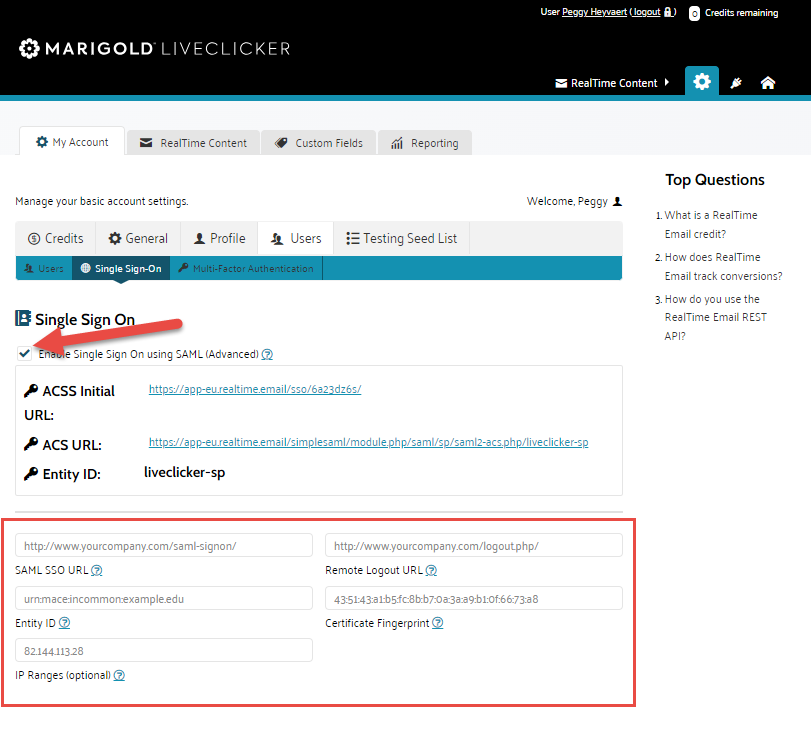Click the help icon beside Entity ID field label

point(64,623)
